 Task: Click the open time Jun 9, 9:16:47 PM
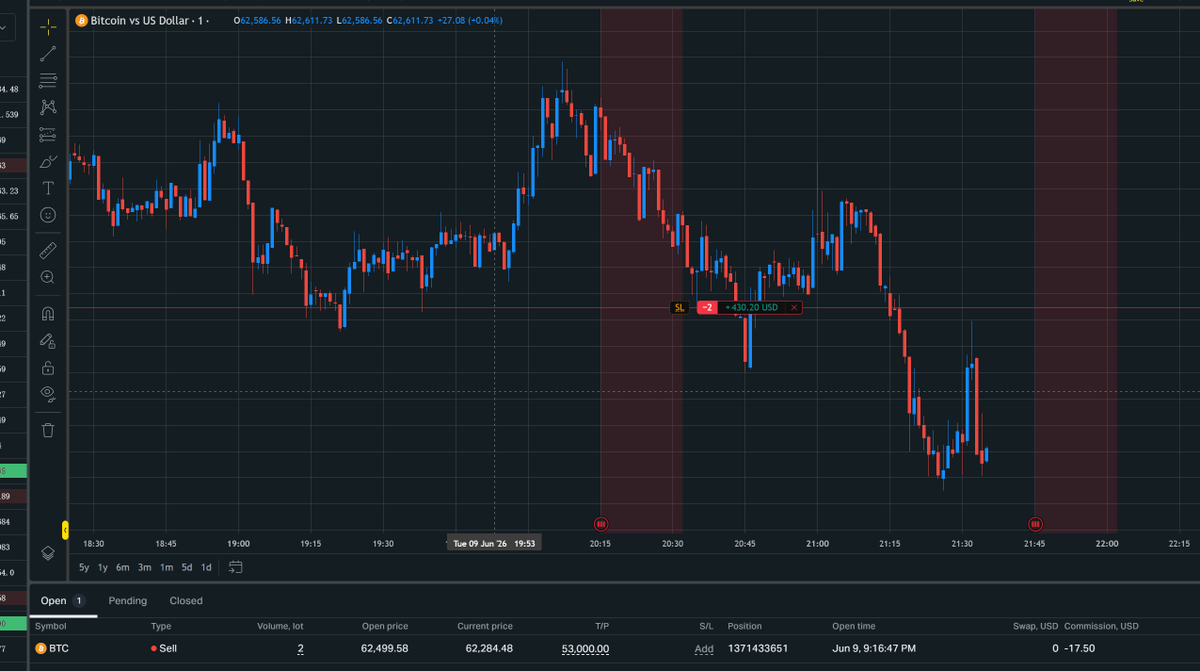point(875,649)
